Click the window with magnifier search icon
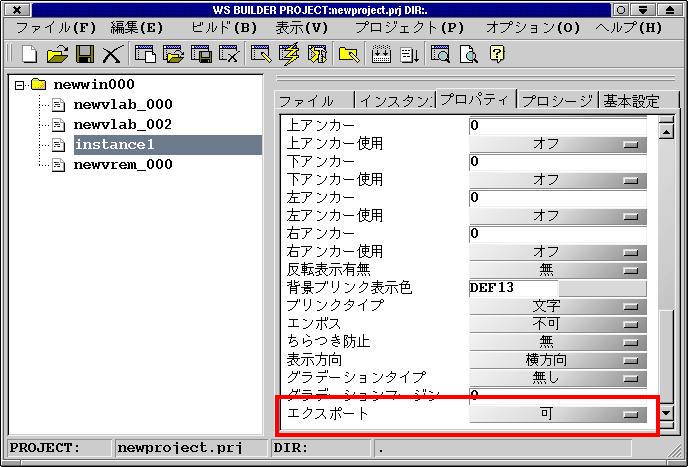The width and height of the screenshot is (688, 467). pyautogui.click(x=440, y=54)
